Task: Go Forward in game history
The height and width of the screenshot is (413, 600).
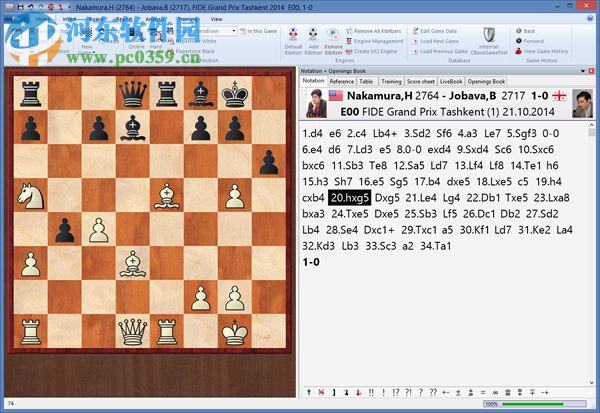Action: [530, 41]
